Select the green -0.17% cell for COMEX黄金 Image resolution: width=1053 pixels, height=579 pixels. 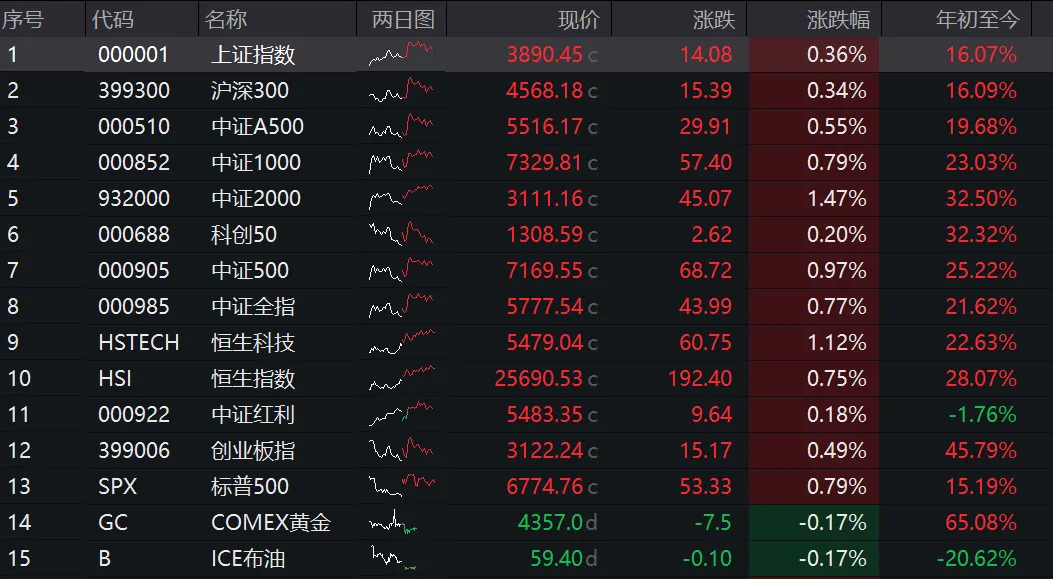pos(813,523)
